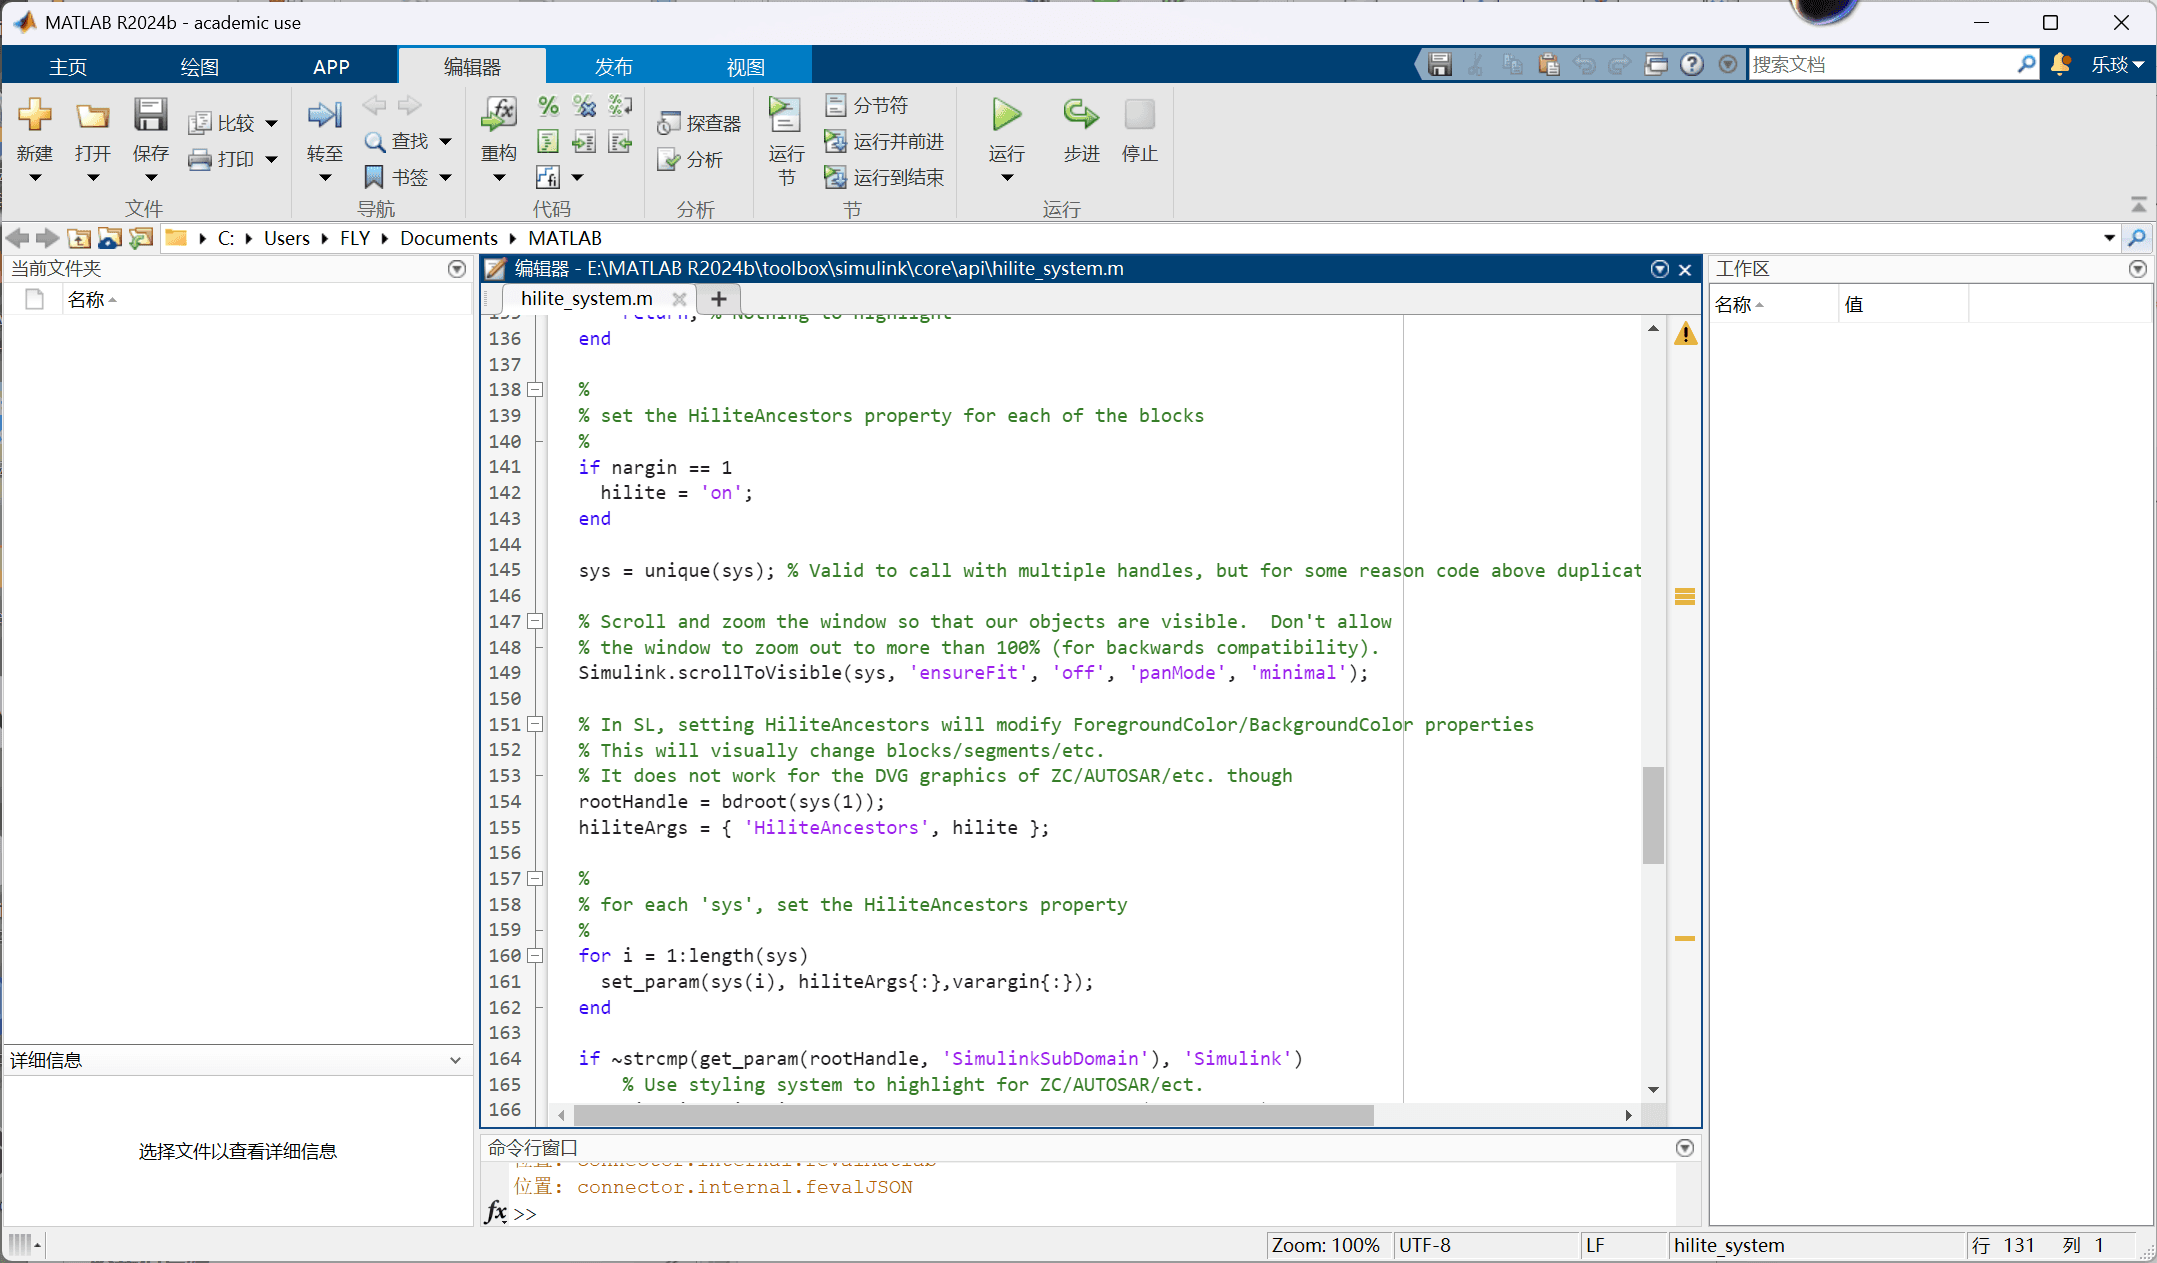
Task: Click the 重构 (Refactor) fx icon
Action: click(499, 114)
